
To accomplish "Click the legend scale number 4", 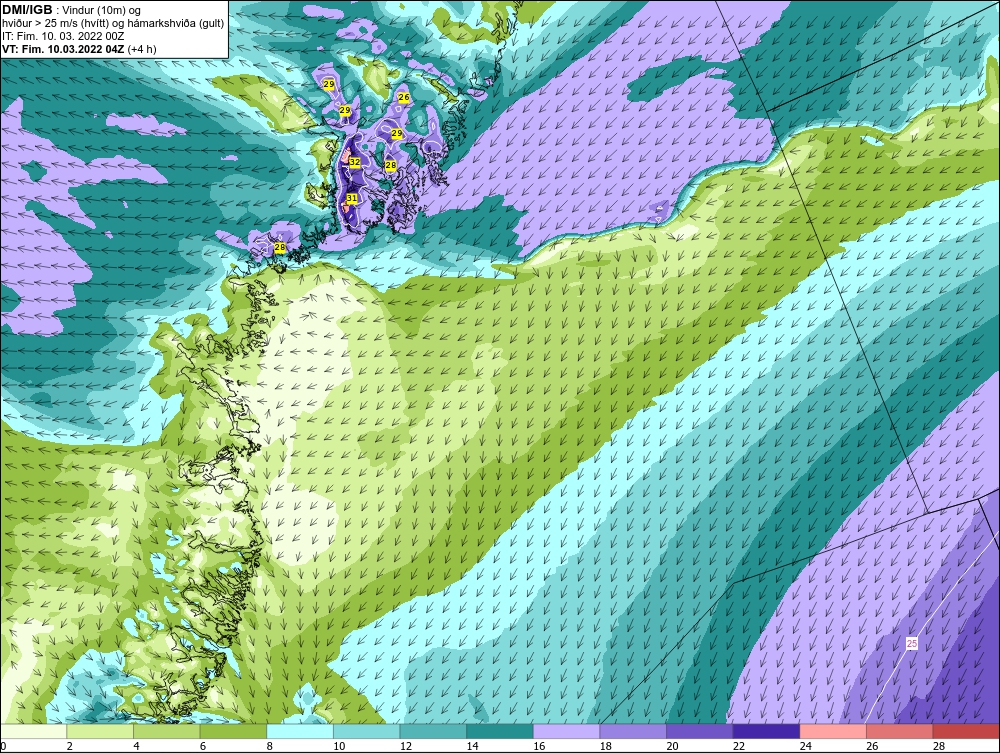I will click(136, 746).
